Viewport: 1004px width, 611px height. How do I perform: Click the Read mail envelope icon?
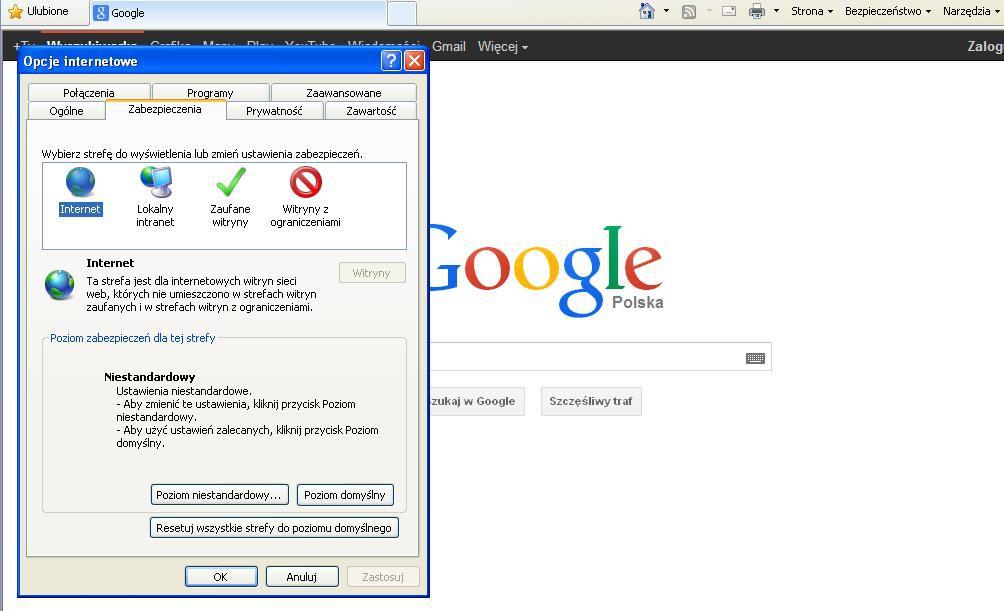pos(729,11)
